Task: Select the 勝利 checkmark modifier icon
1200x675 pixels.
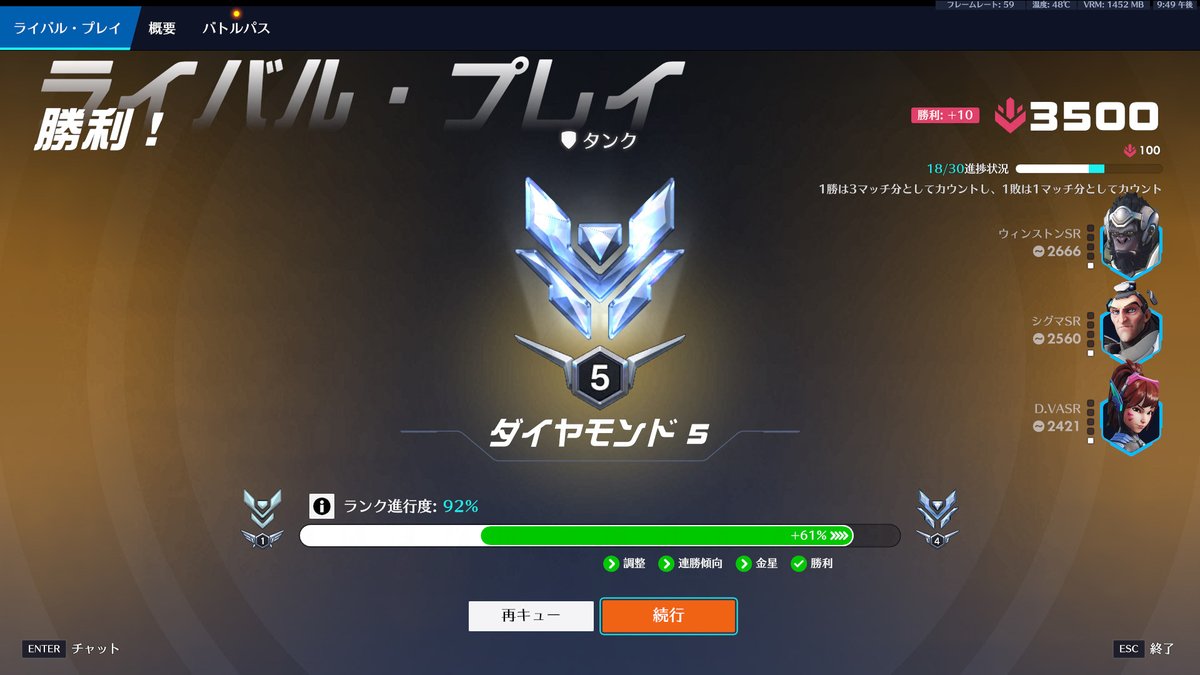Action: tap(798, 564)
